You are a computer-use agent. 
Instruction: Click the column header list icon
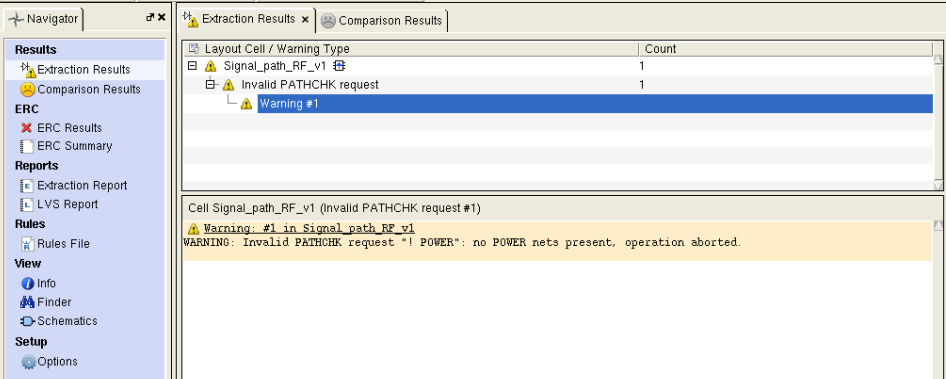coord(194,49)
